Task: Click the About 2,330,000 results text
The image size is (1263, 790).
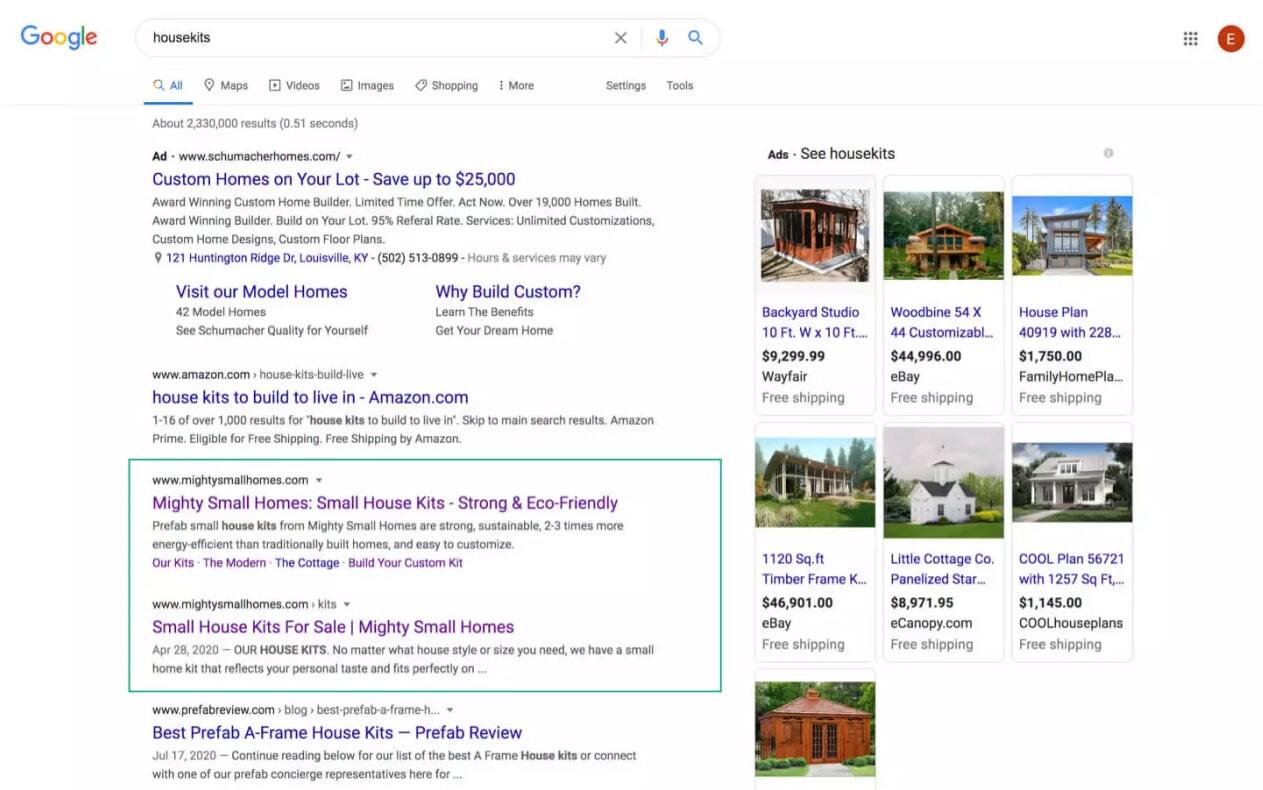Action: [255, 124]
